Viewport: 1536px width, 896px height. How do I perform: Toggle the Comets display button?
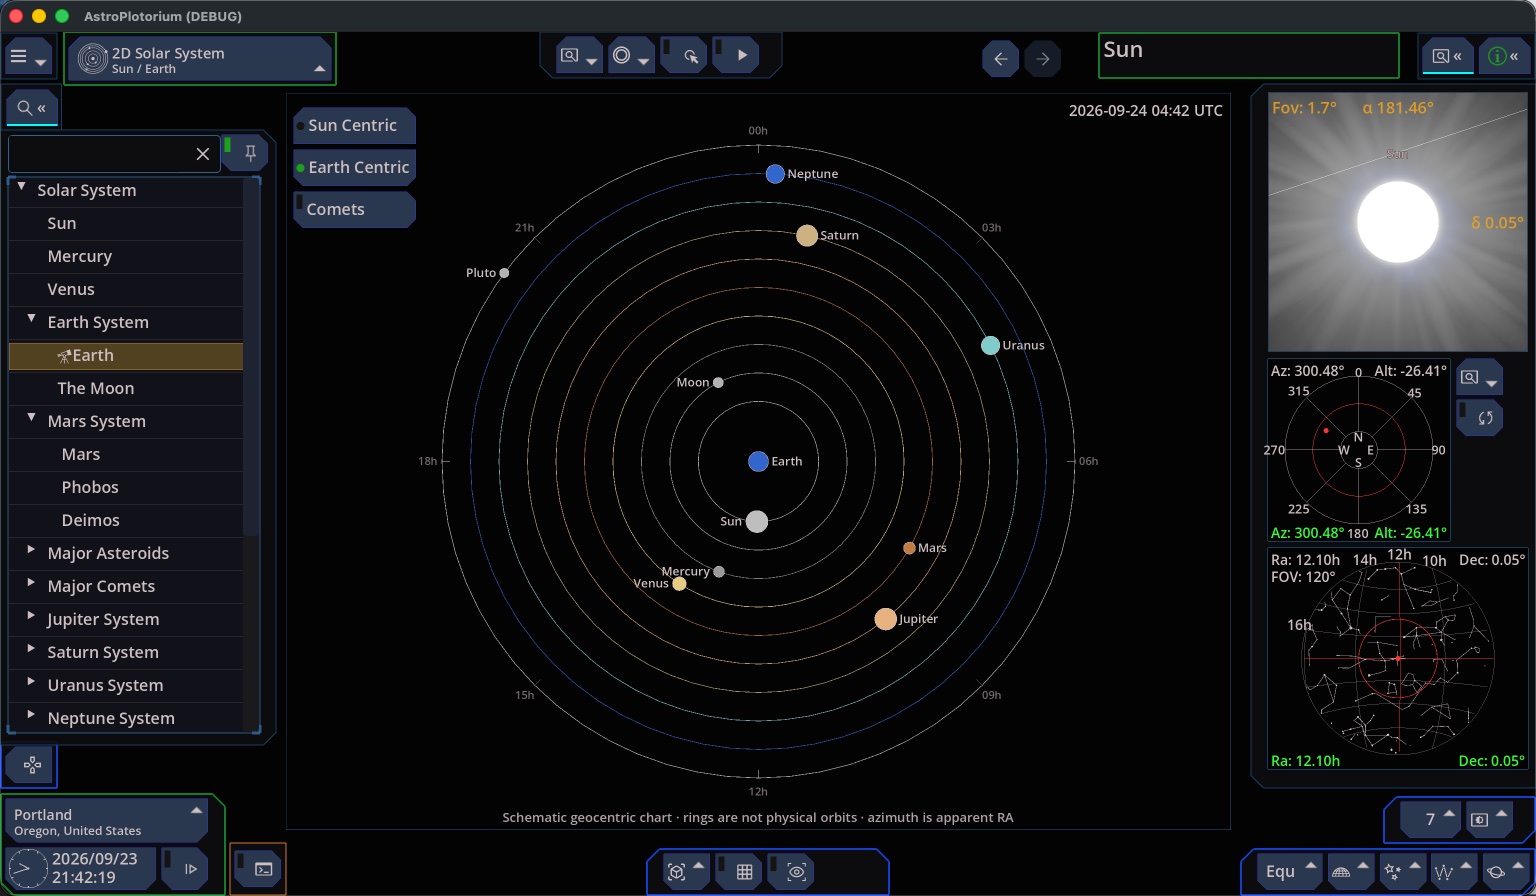[354, 210]
